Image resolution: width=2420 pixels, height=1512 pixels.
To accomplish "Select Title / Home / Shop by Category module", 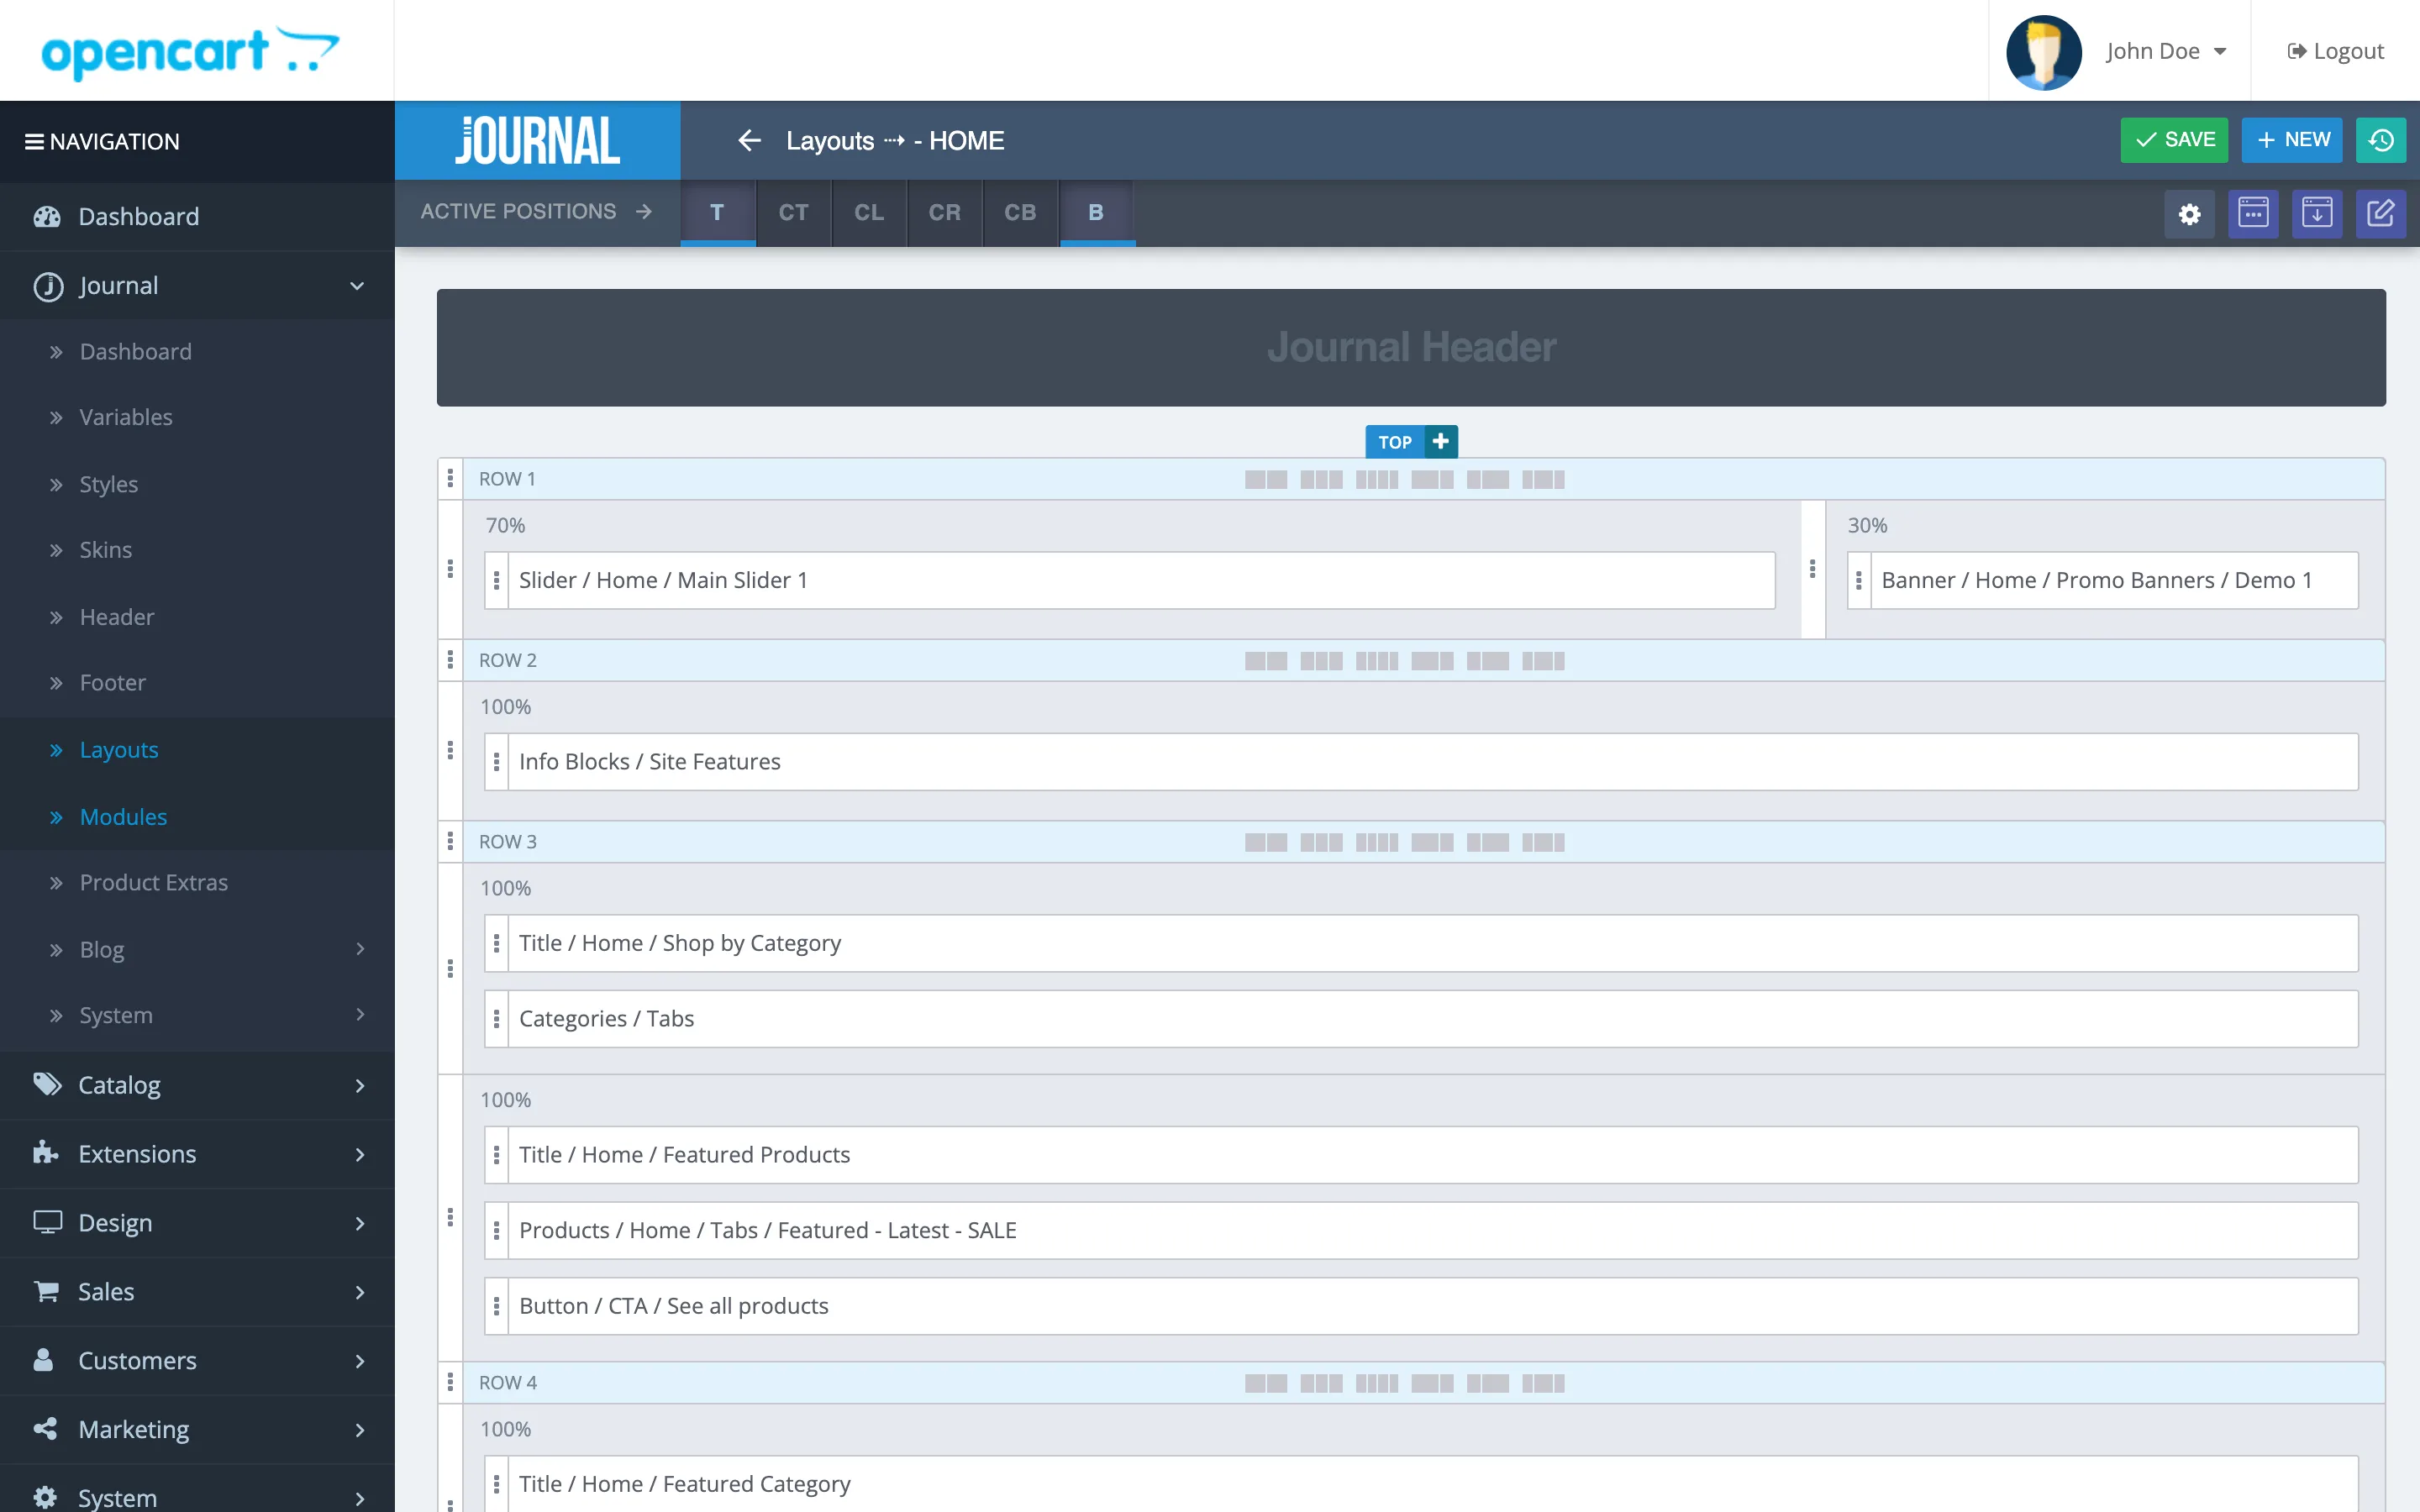I will click(x=1421, y=943).
